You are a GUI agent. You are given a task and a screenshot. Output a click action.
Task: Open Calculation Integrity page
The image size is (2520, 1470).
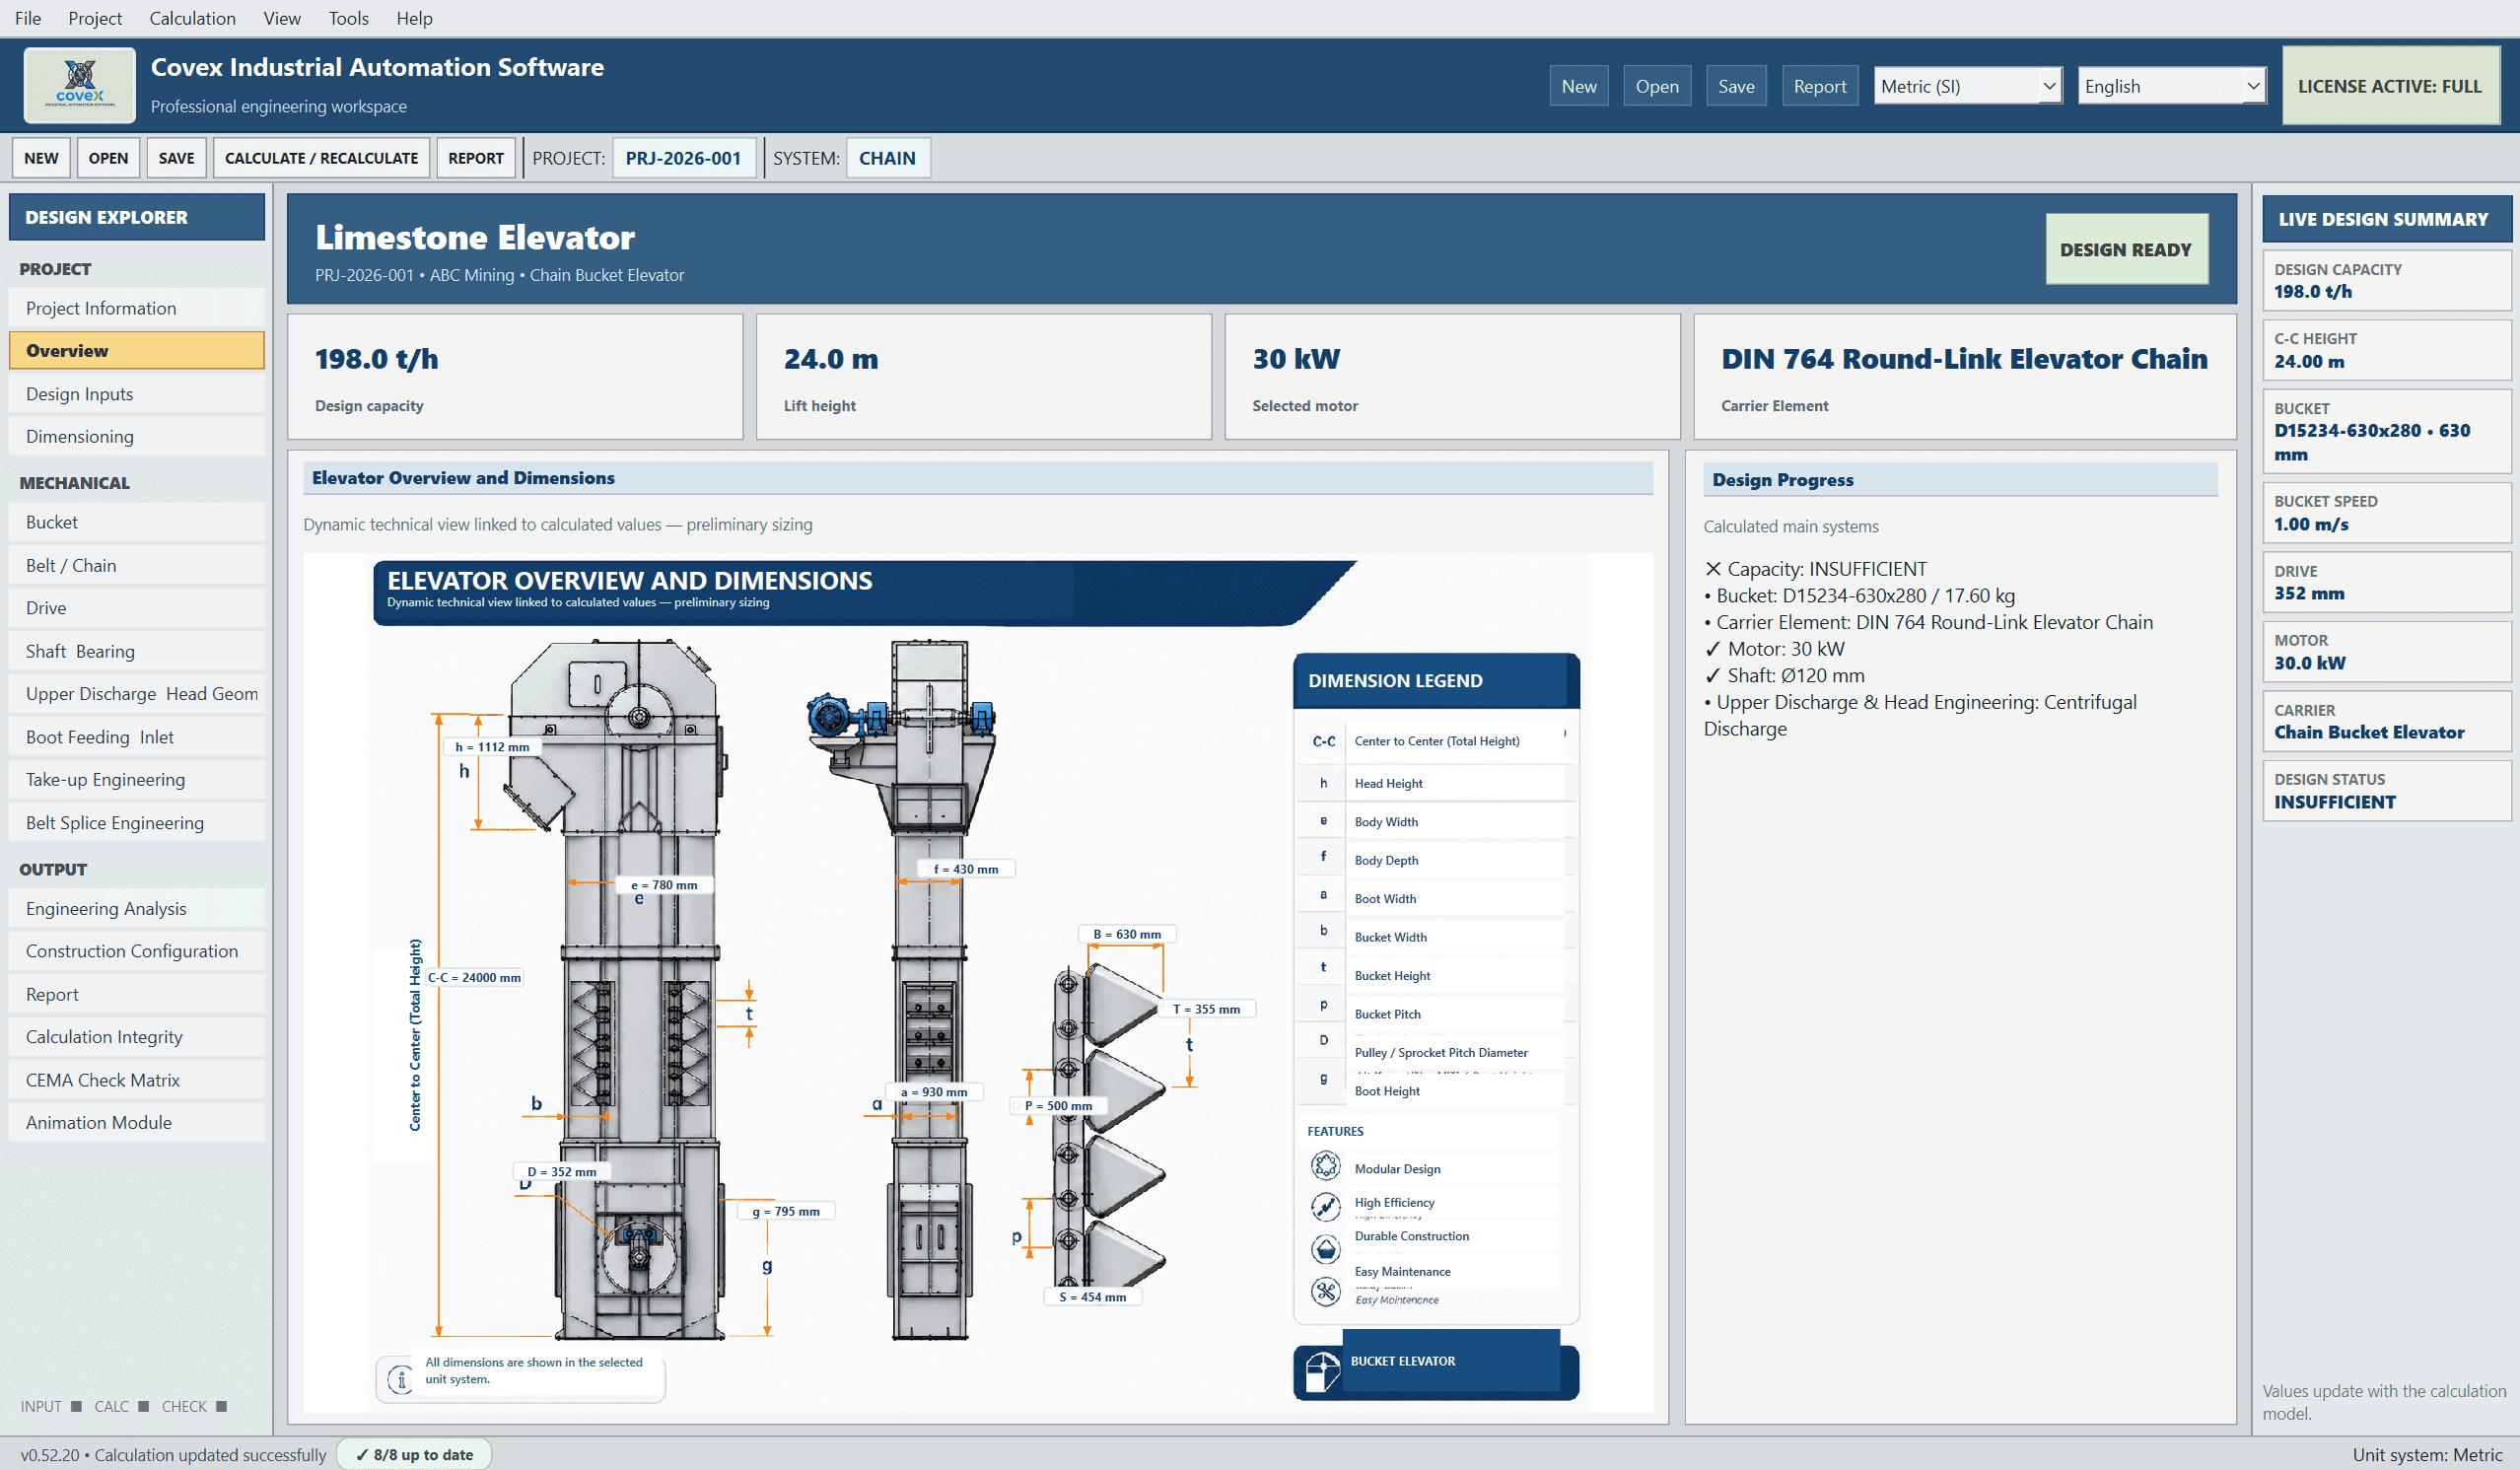pos(137,1037)
